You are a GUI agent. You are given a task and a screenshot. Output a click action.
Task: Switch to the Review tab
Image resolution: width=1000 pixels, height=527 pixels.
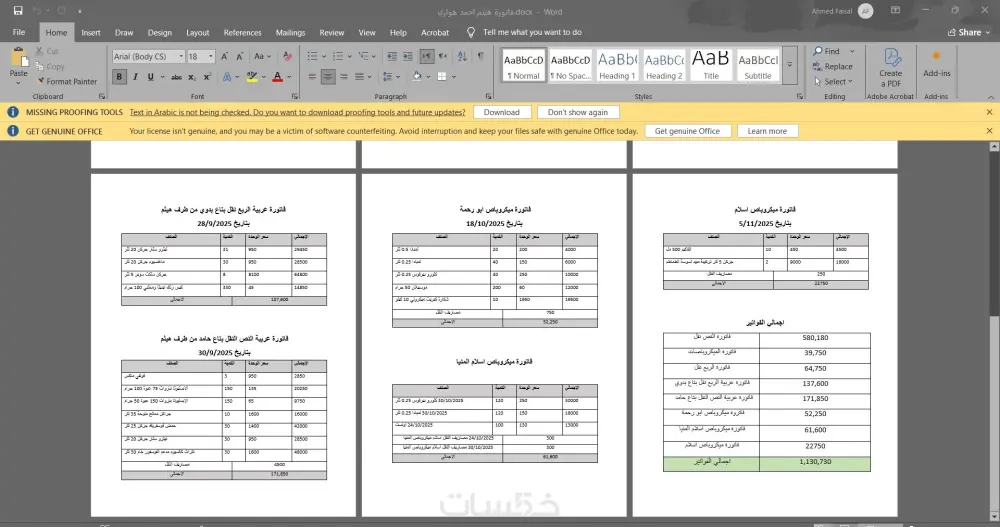coord(332,33)
